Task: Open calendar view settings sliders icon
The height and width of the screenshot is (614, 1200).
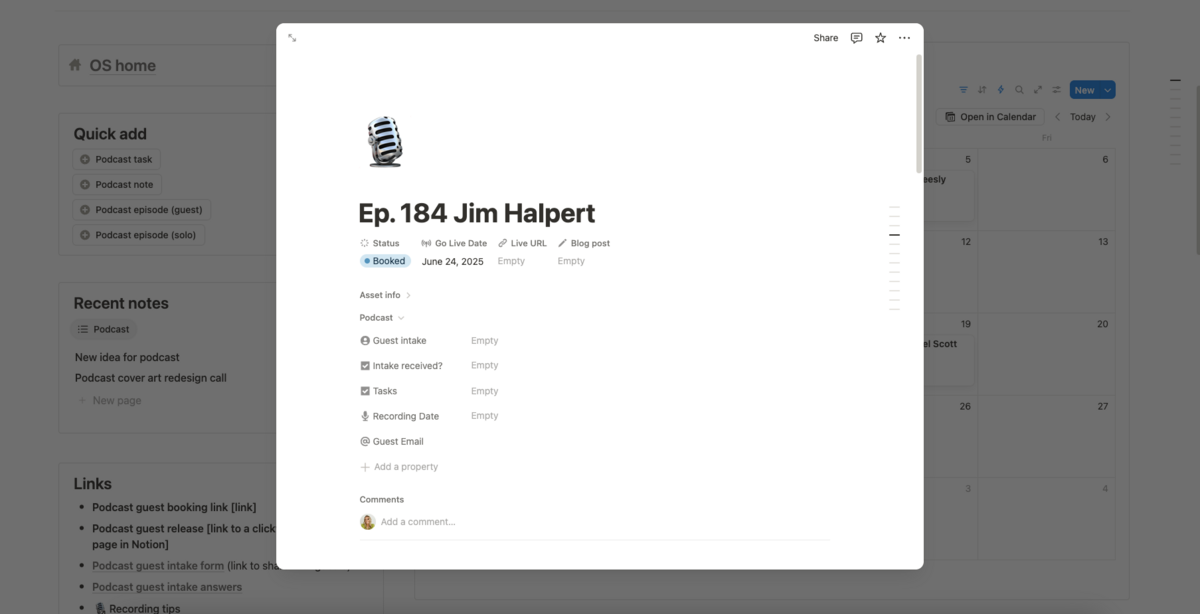Action: point(1056,90)
